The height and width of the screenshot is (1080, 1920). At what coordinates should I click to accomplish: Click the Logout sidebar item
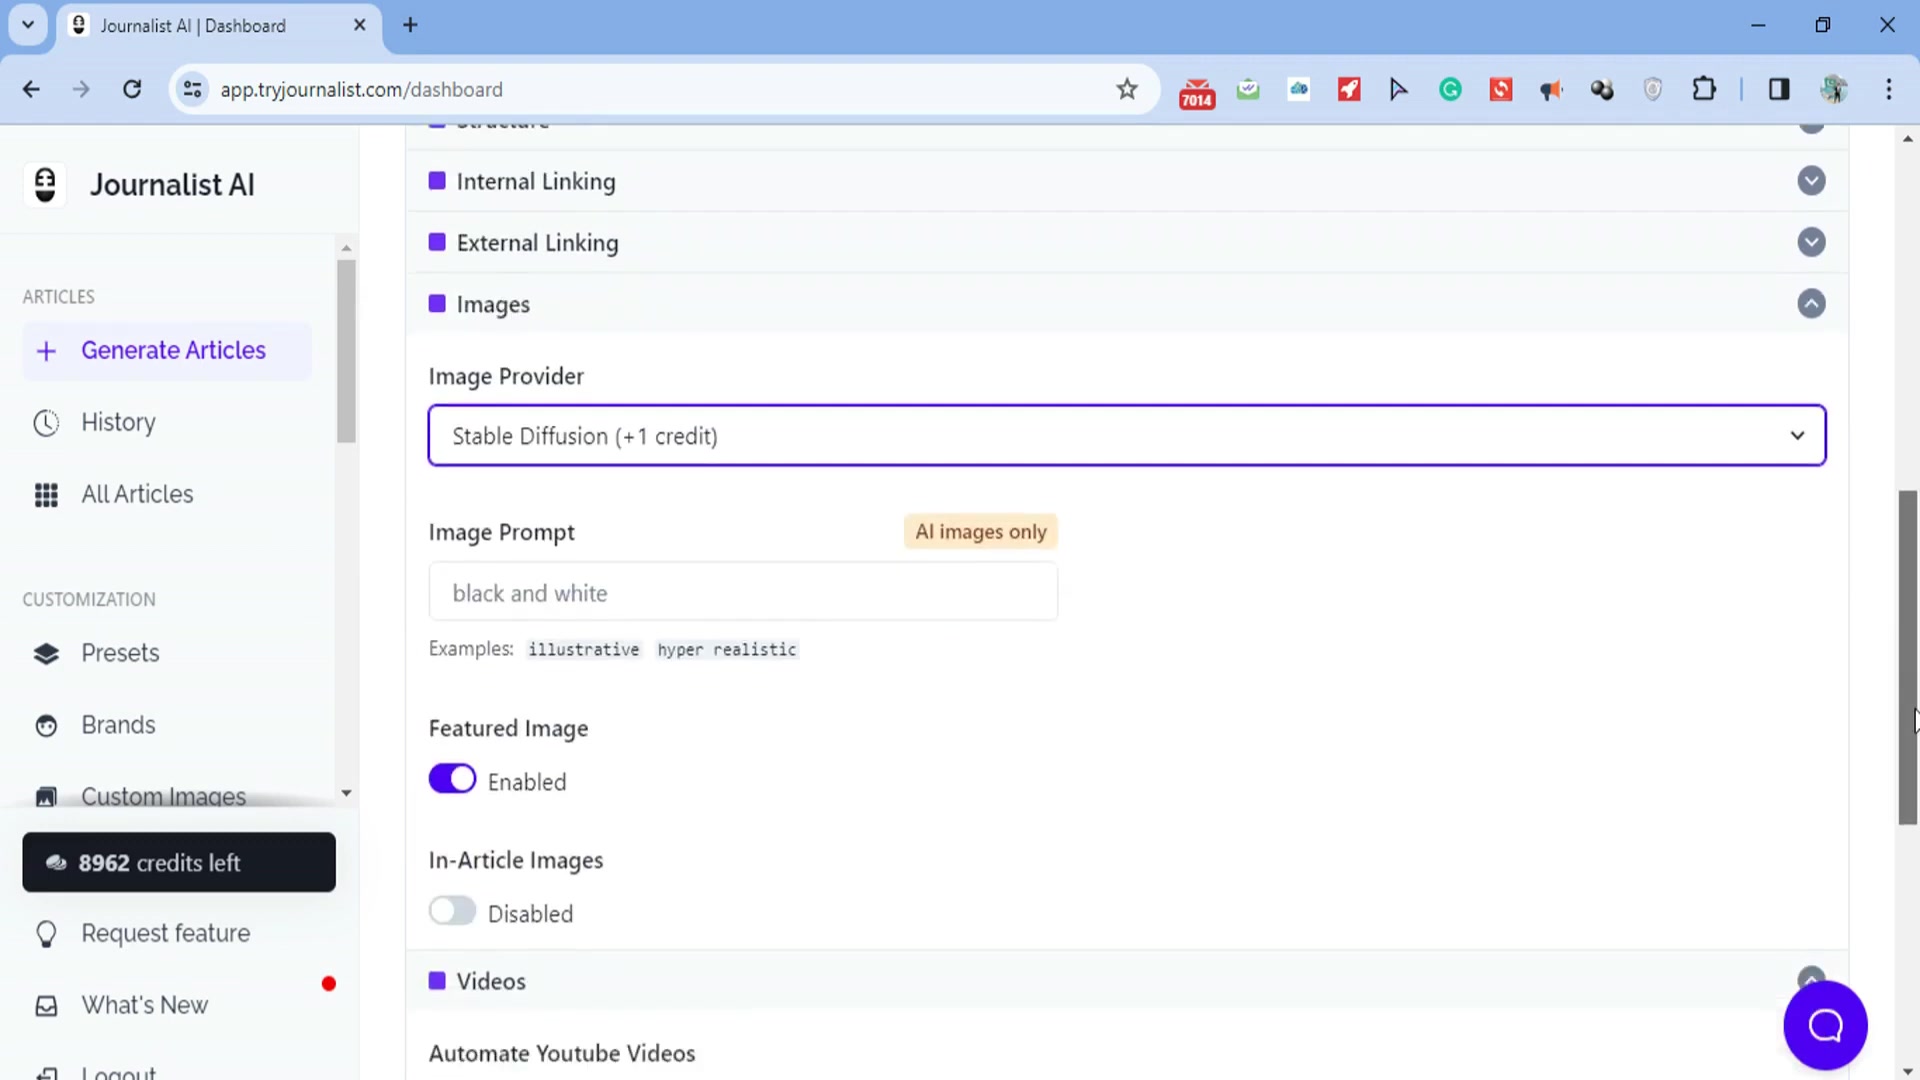(x=118, y=1072)
